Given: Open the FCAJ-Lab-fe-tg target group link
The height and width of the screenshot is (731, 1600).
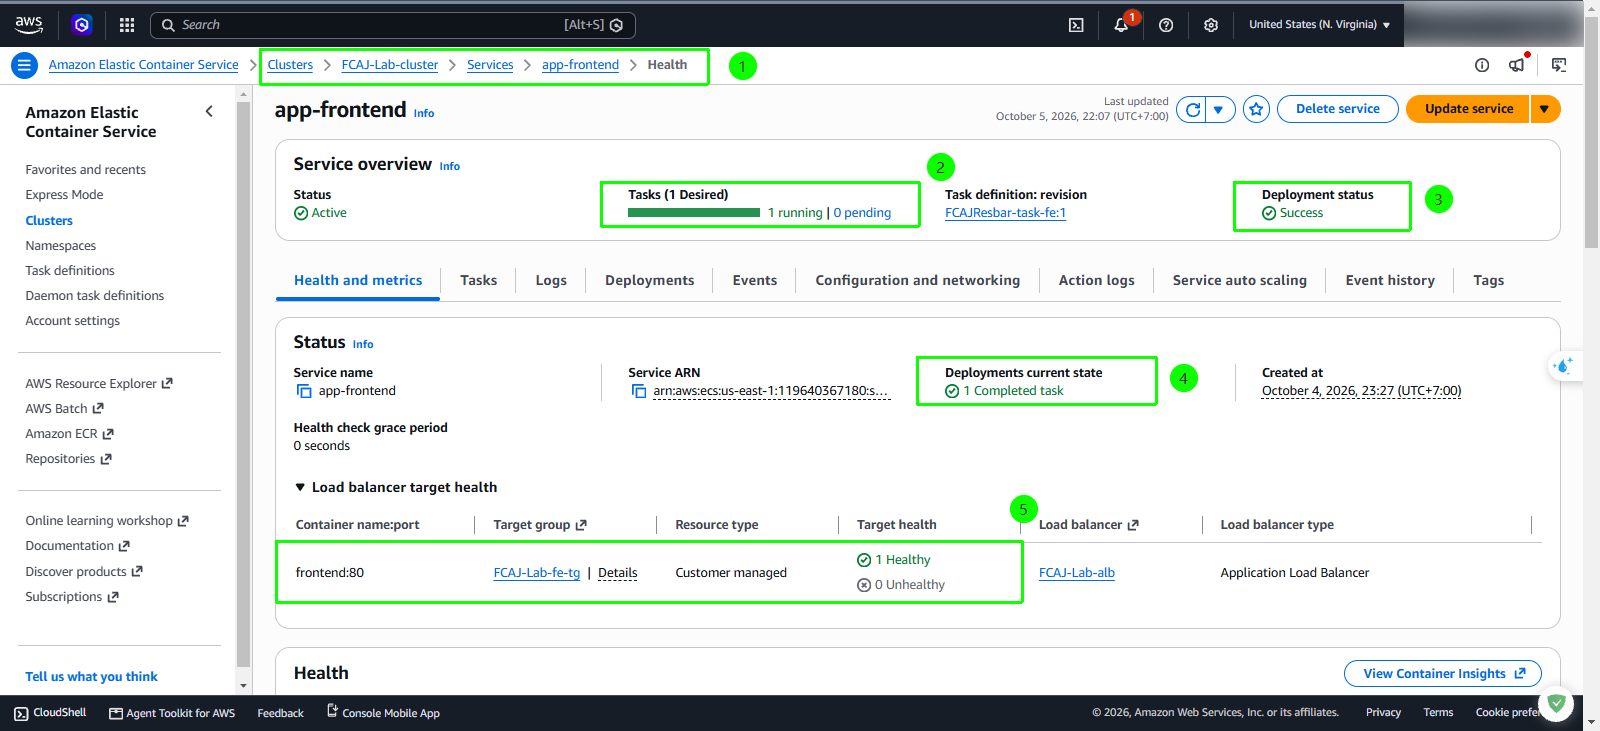Looking at the screenshot, I should [537, 573].
